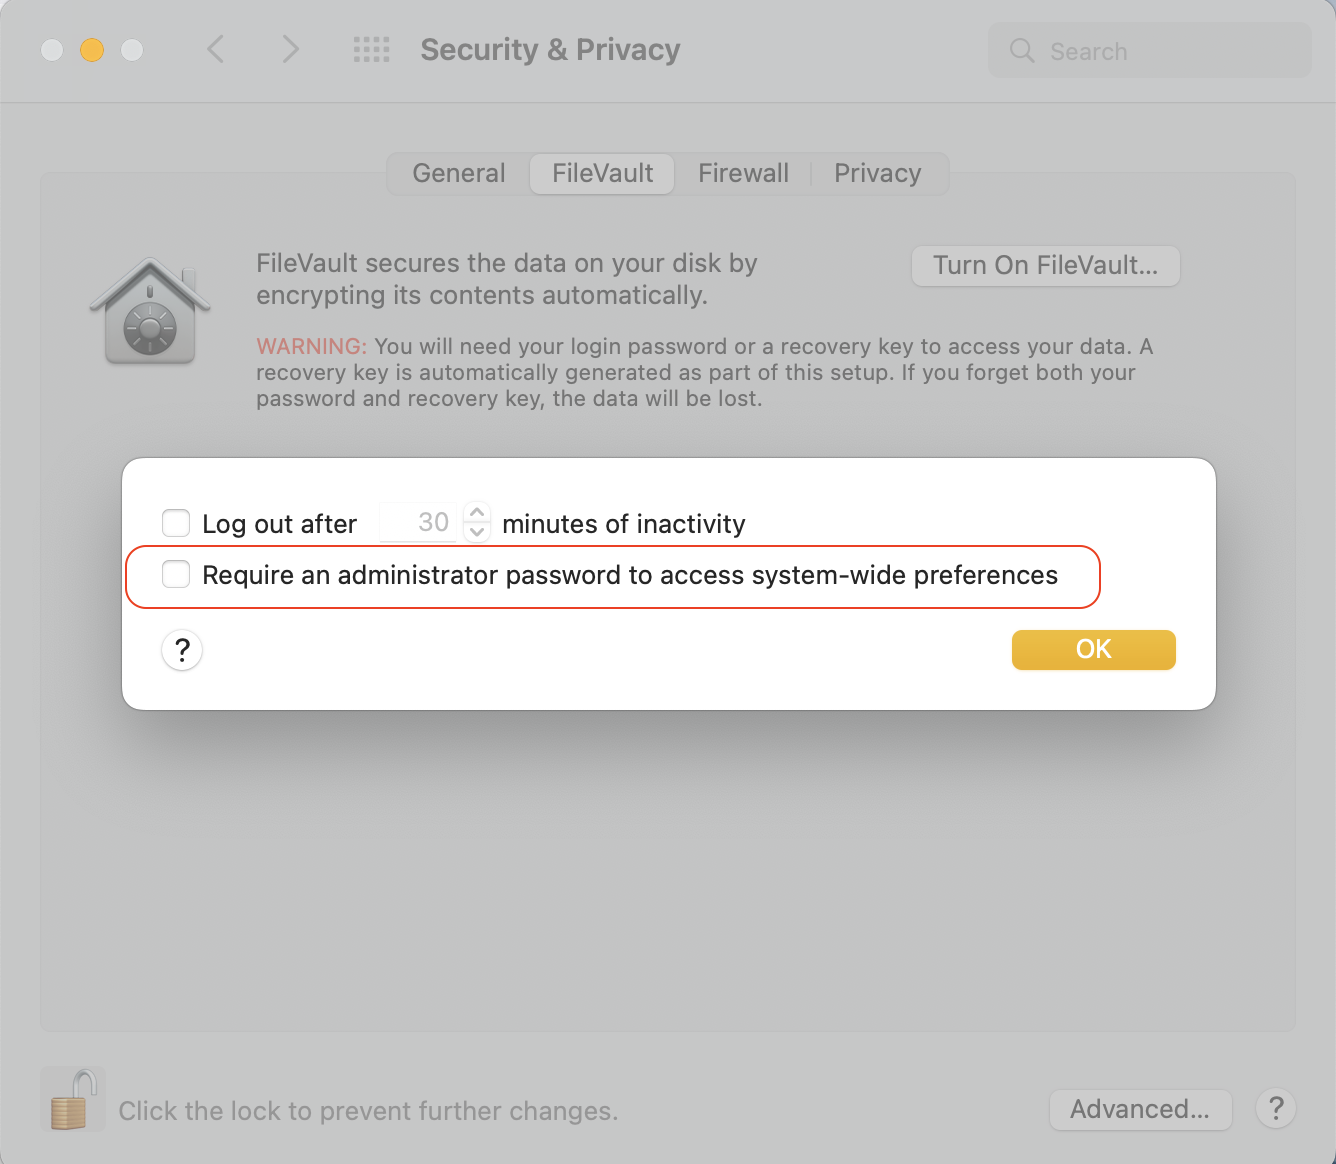Screen dimensions: 1336x1164
Task: Open the Firewall tab
Action: coord(743,174)
